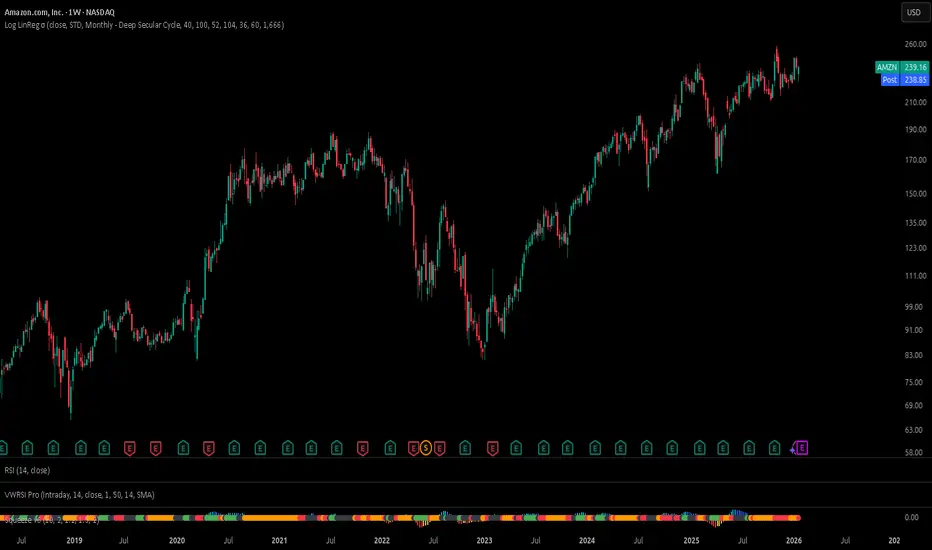Image resolution: width=932 pixels, height=550 pixels.
Task: Click the last green earnings marker before the purple one
Action: (774, 448)
